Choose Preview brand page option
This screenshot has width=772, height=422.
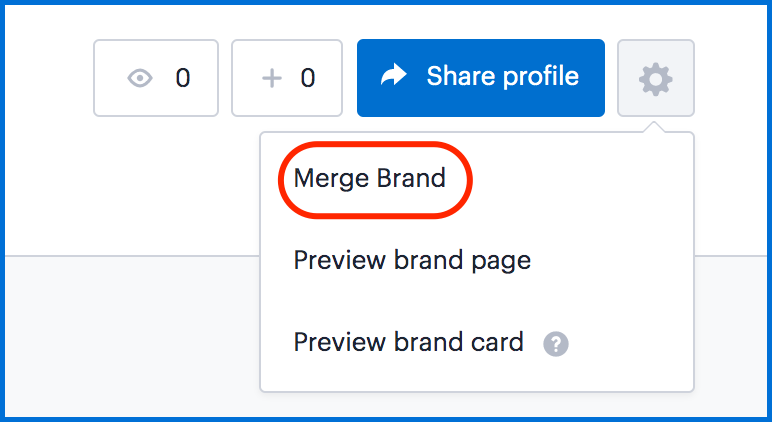pos(412,260)
